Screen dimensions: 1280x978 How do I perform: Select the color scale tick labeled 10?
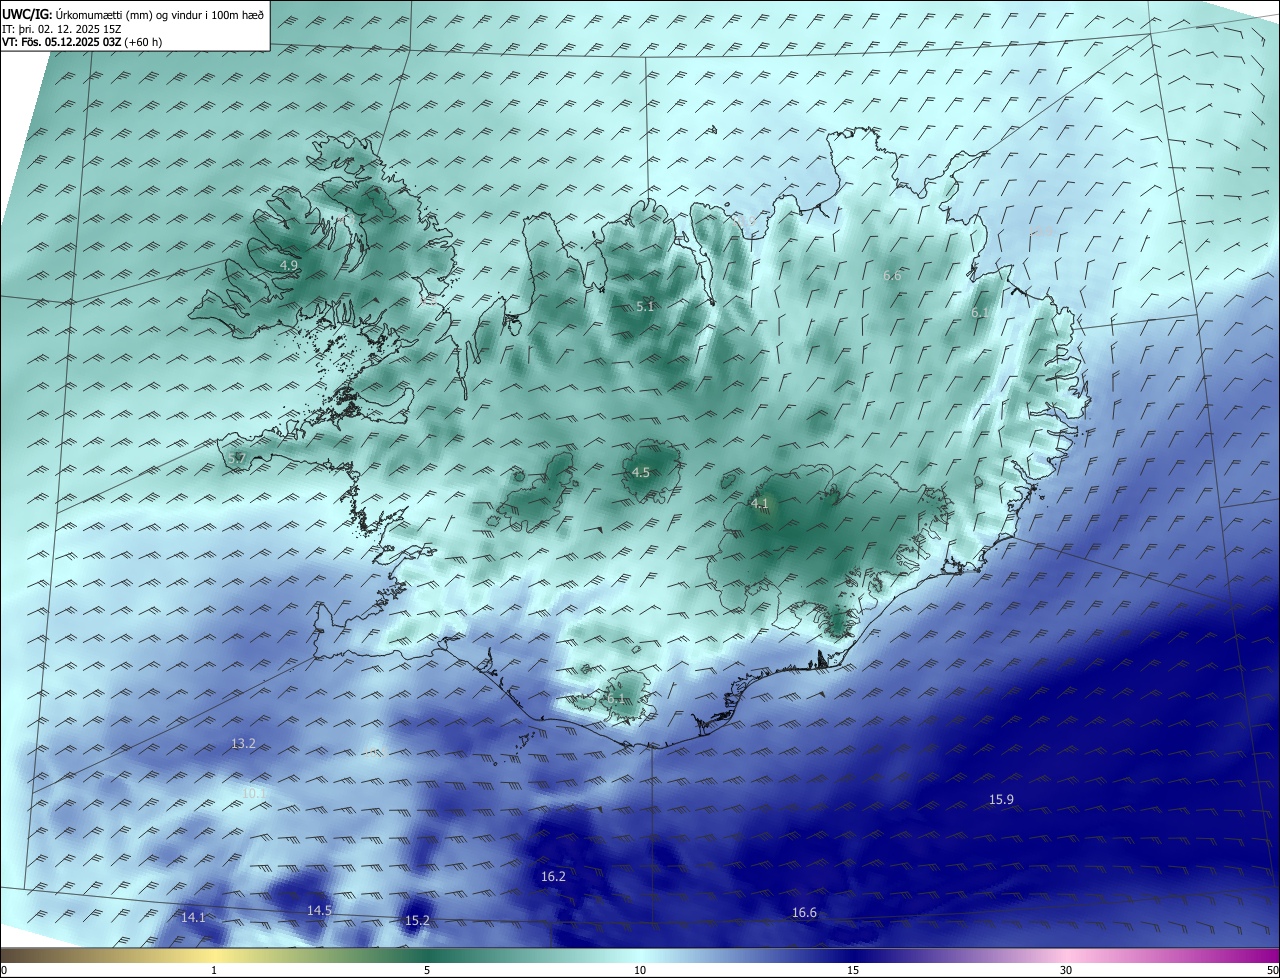point(640,970)
